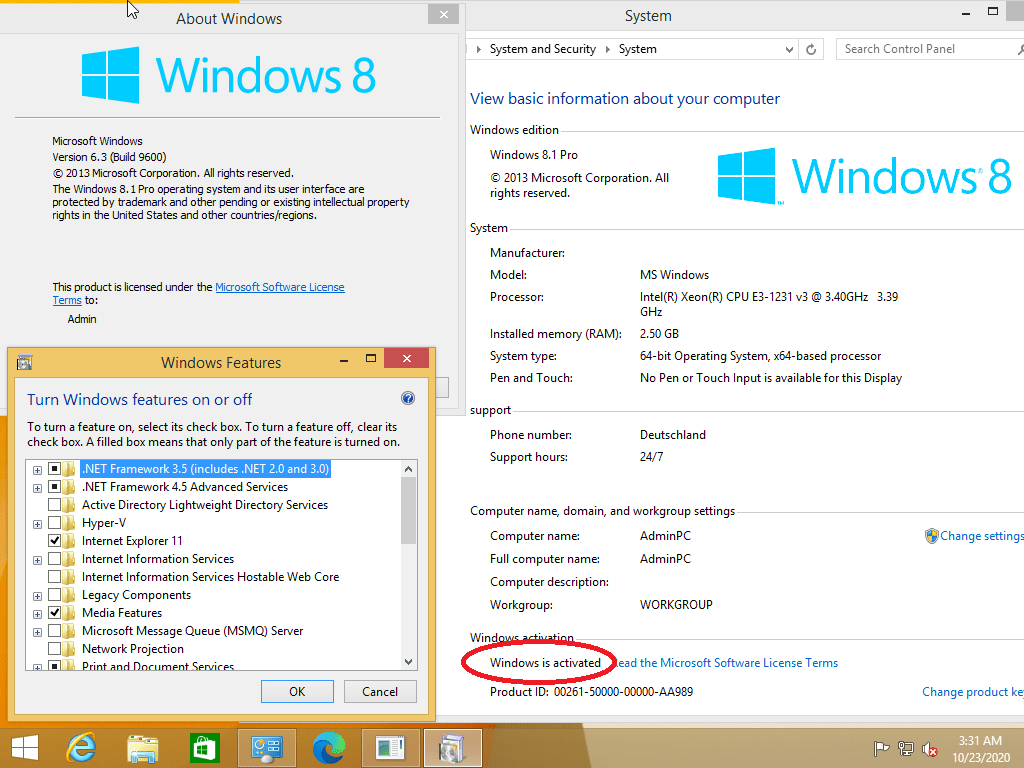This screenshot has height=768, width=1024.
Task: Expand the Internet Information Services node
Action: 37,560
